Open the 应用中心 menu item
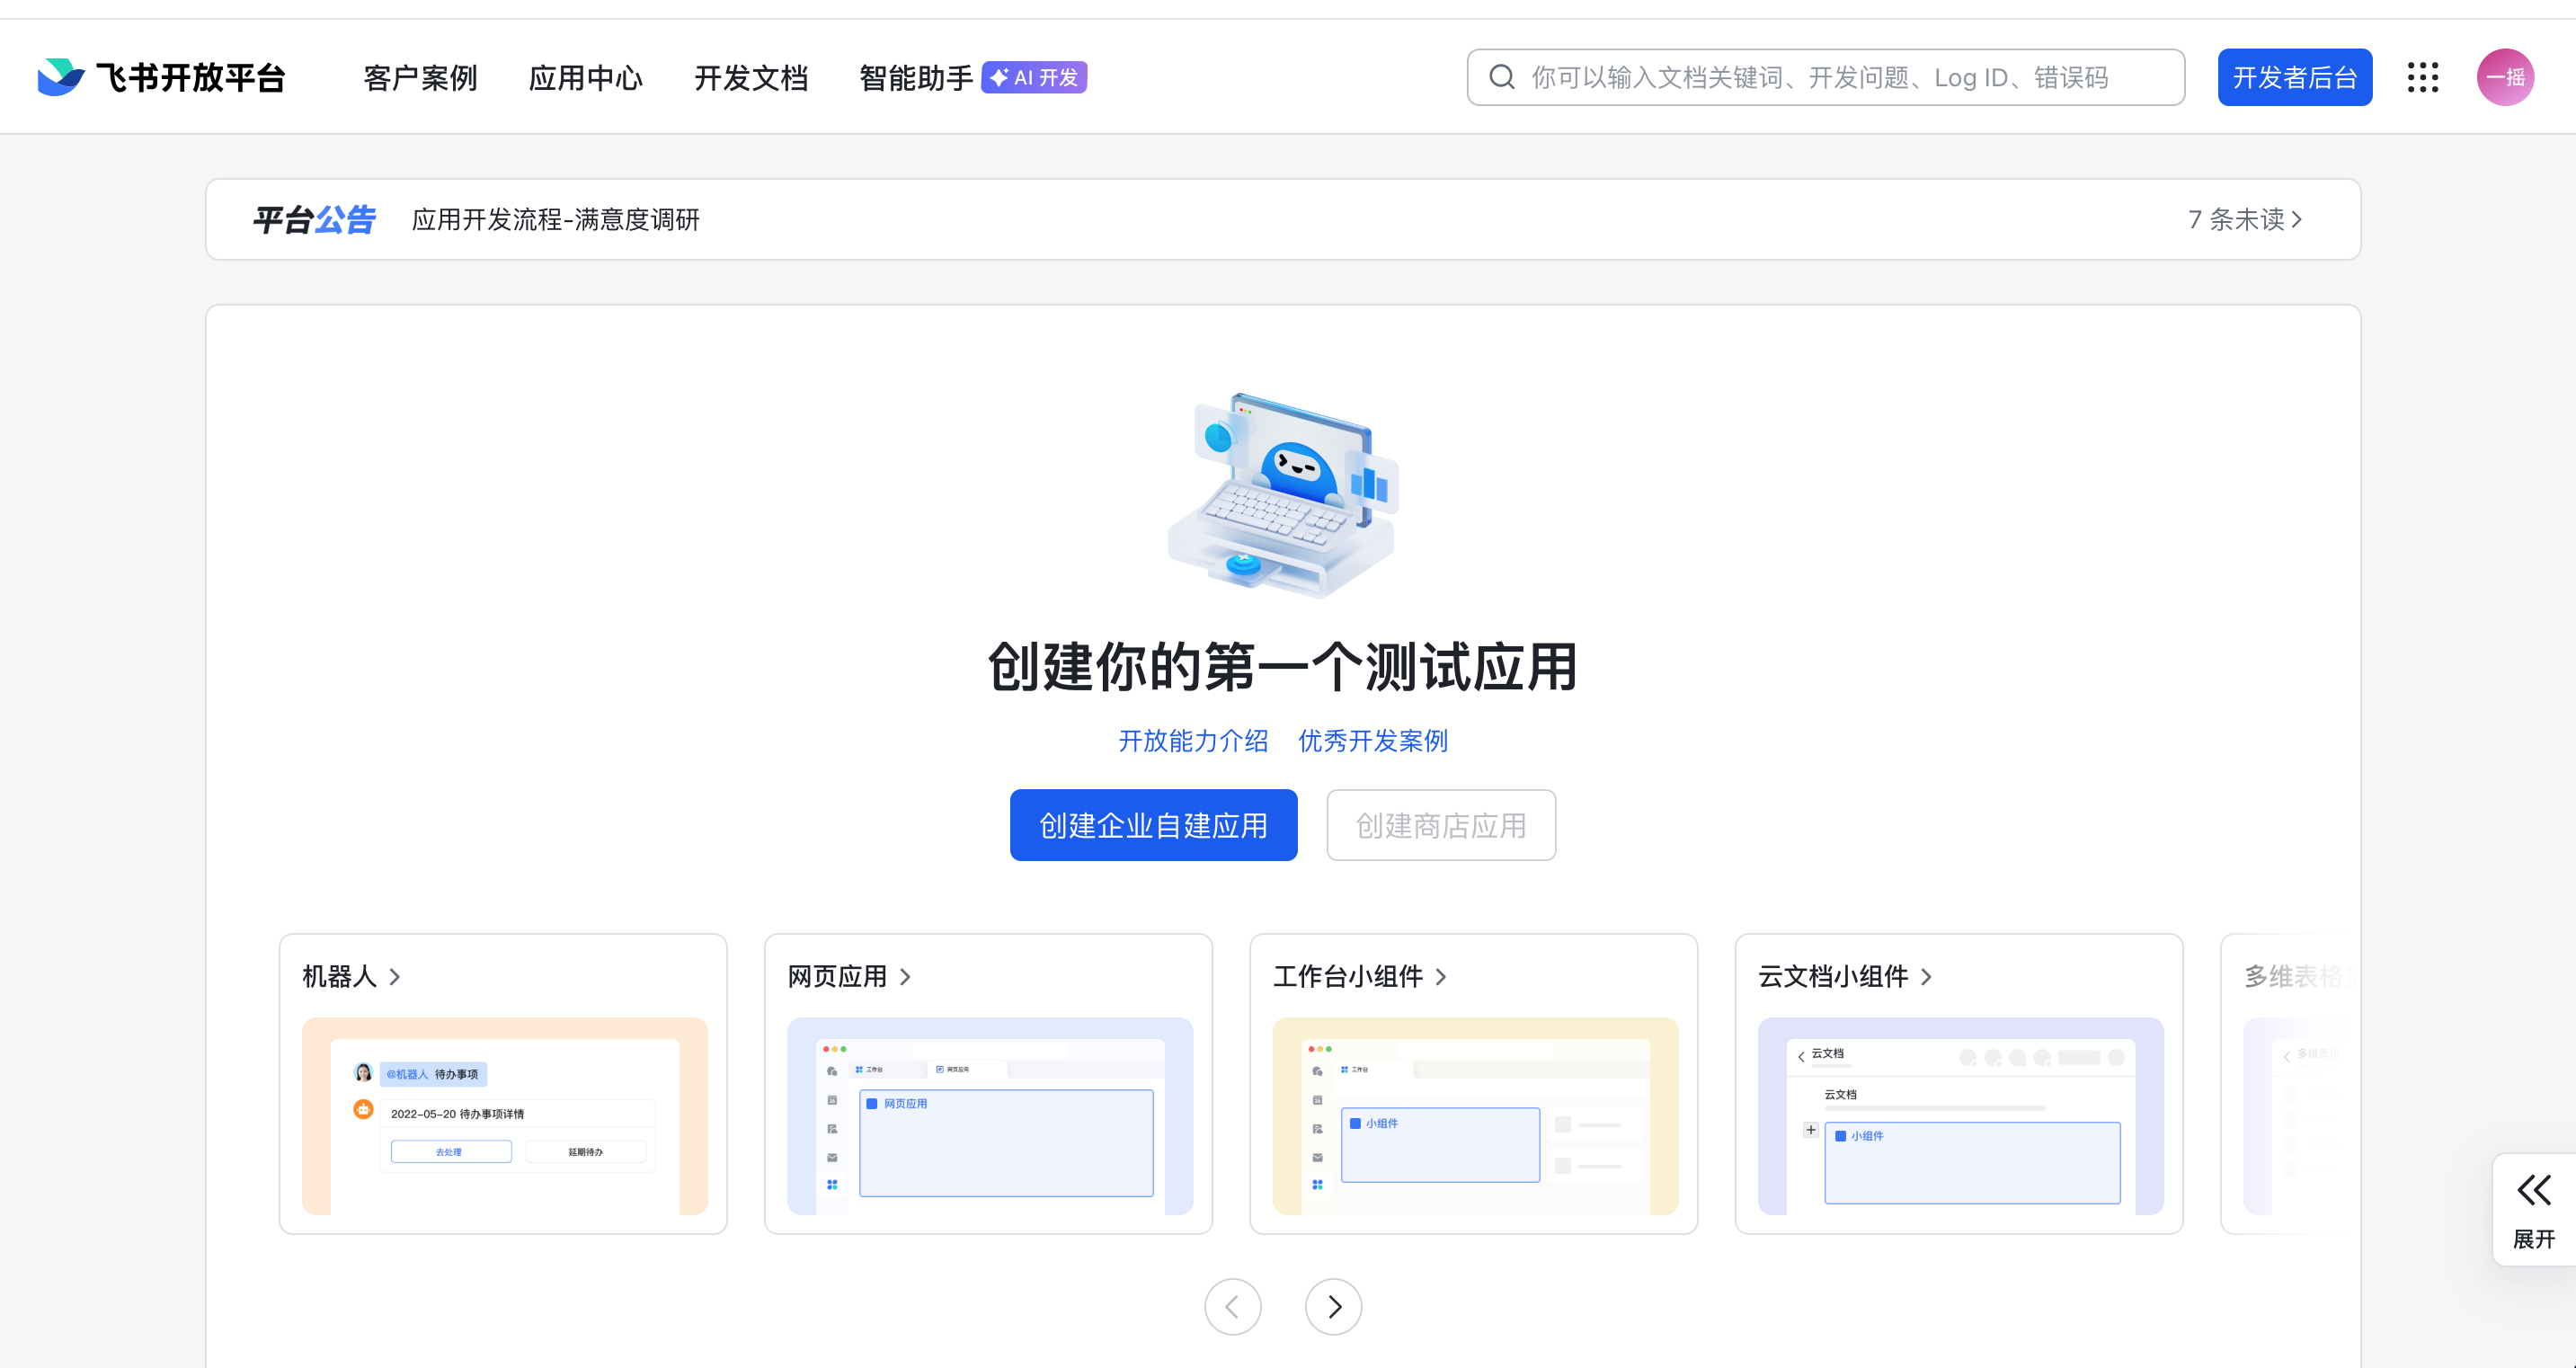This screenshot has height=1368, width=2576. [x=585, y=77]
